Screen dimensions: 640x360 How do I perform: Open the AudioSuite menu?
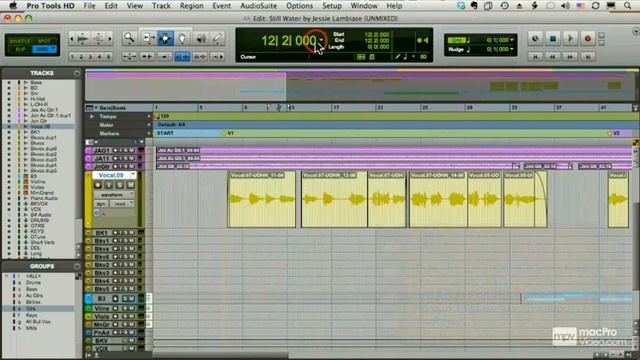coord(258,6)
